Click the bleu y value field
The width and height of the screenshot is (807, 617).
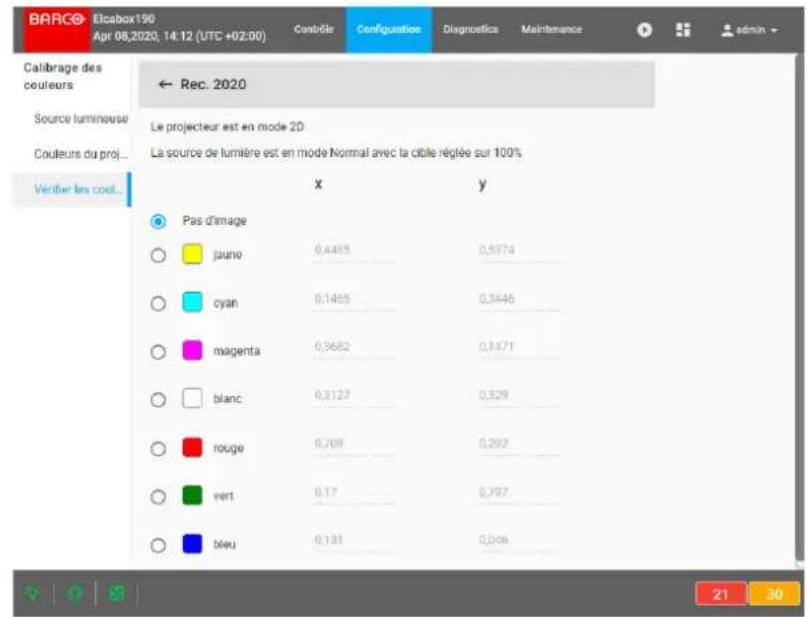pos(519,541)
